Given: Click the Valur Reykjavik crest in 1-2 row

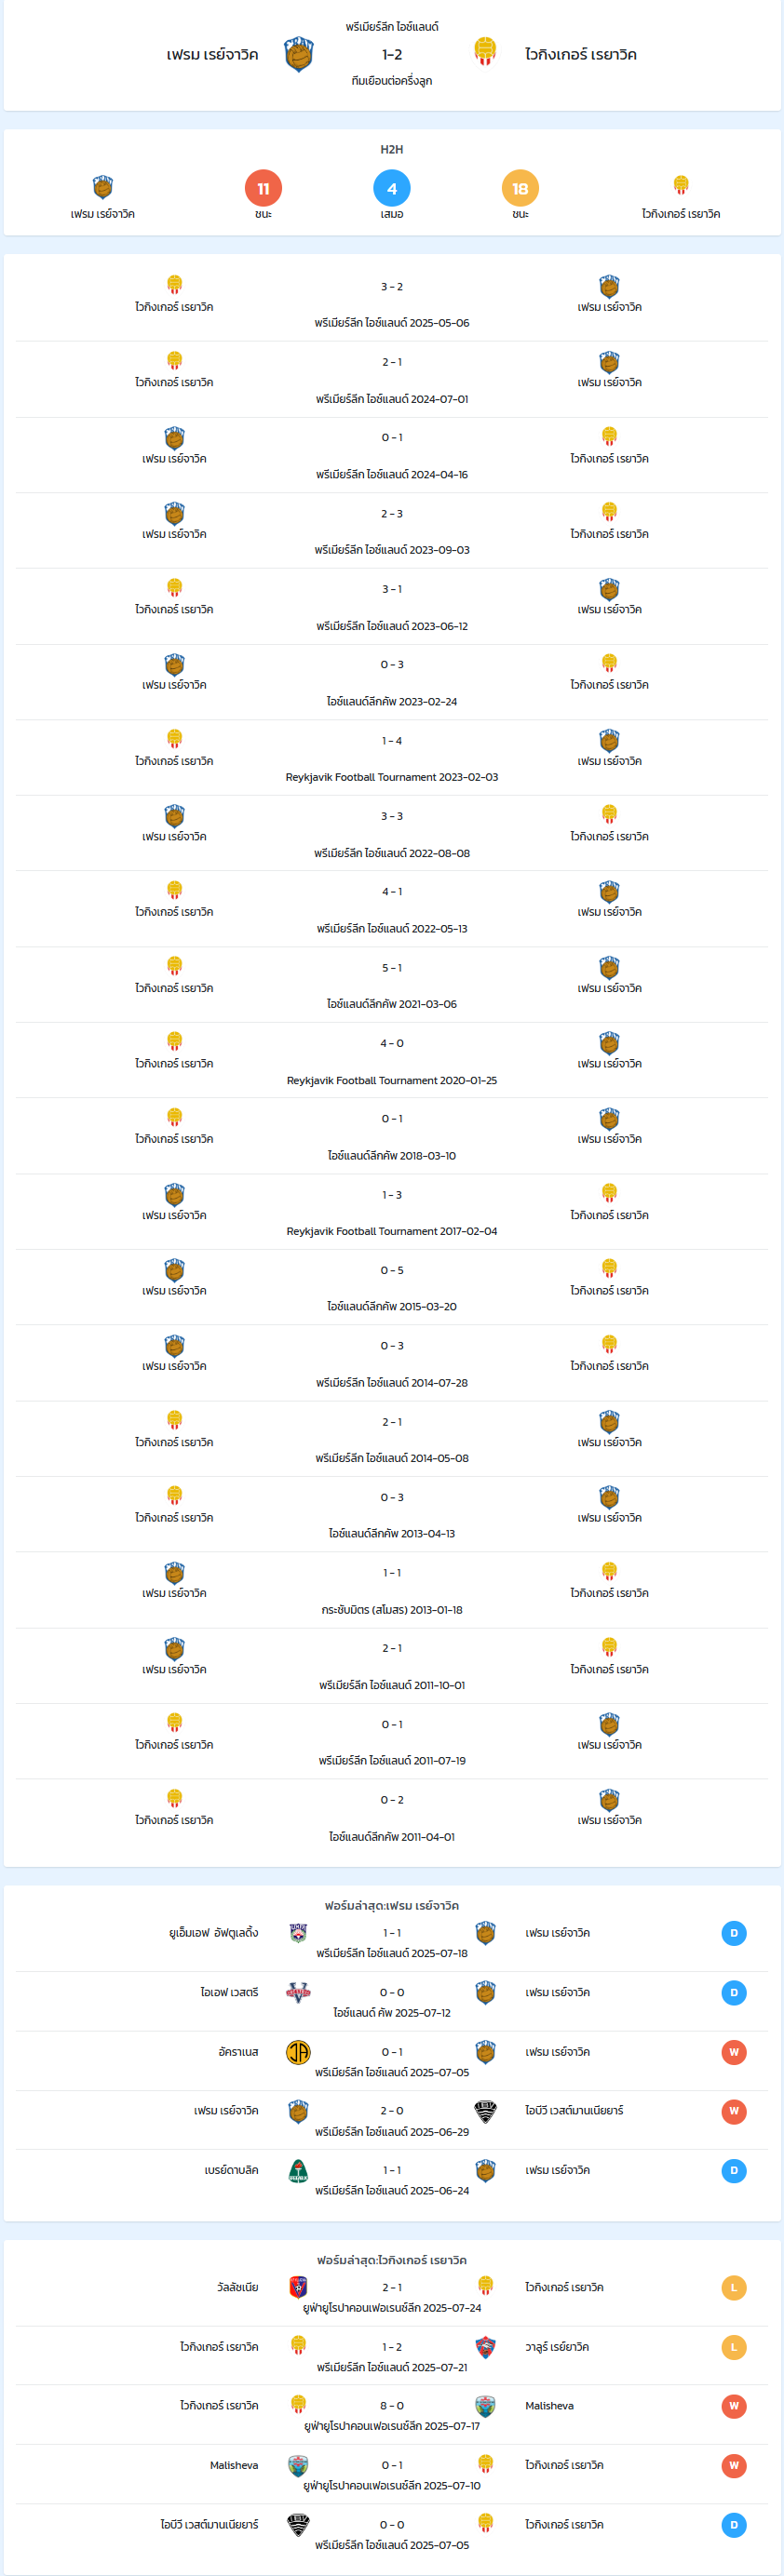Looking at the screenshot, I should click(485, 2347).
